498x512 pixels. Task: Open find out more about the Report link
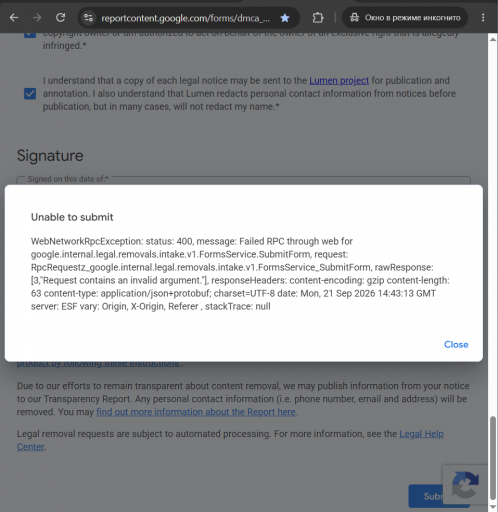pyautogui.click(x=196, y=412)
